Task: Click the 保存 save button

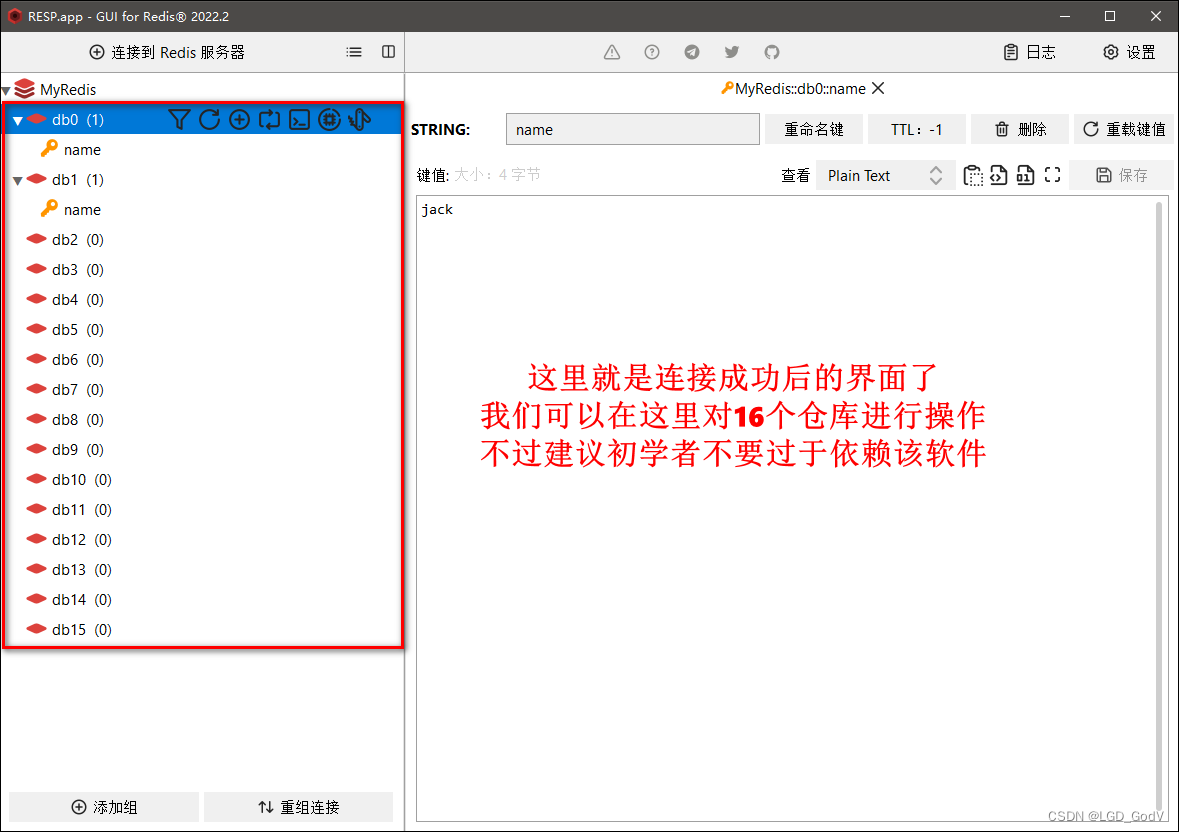Action: click(1121, 175)
